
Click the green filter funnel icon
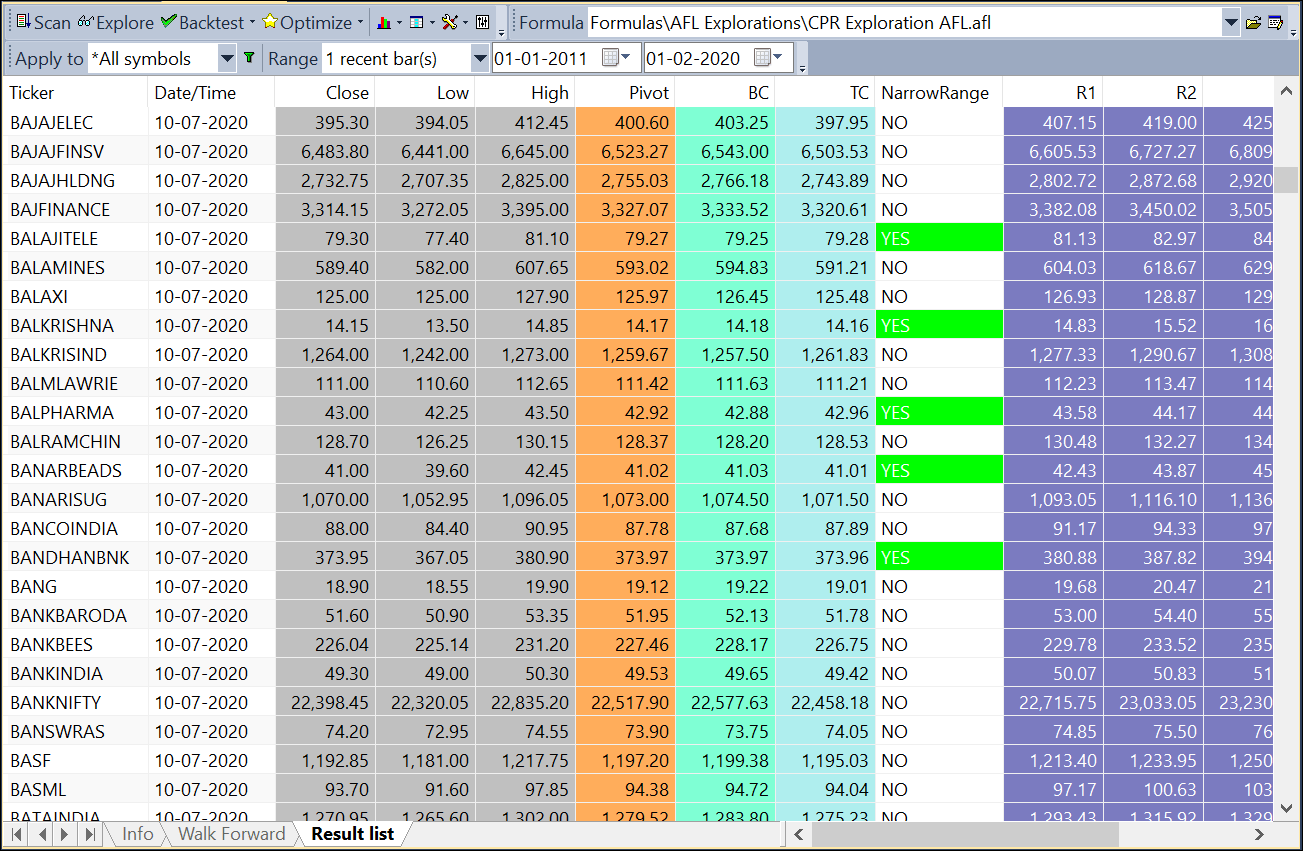tap(249, 58)
